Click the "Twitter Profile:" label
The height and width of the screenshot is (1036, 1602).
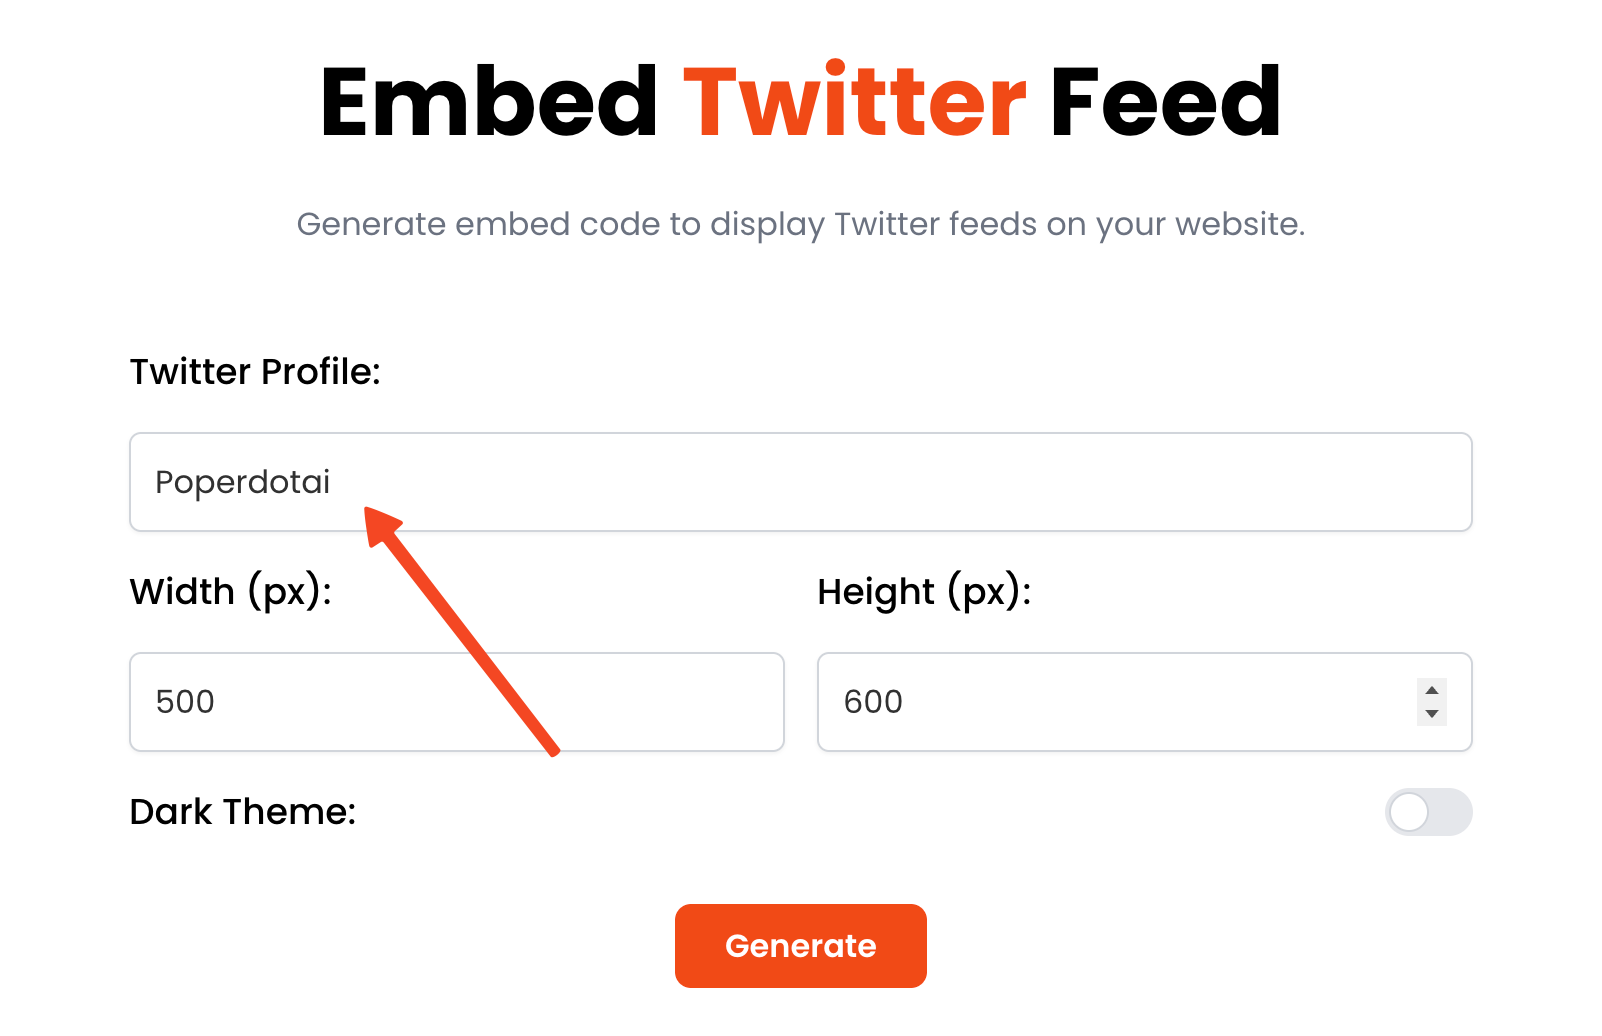tap(255, 372)
